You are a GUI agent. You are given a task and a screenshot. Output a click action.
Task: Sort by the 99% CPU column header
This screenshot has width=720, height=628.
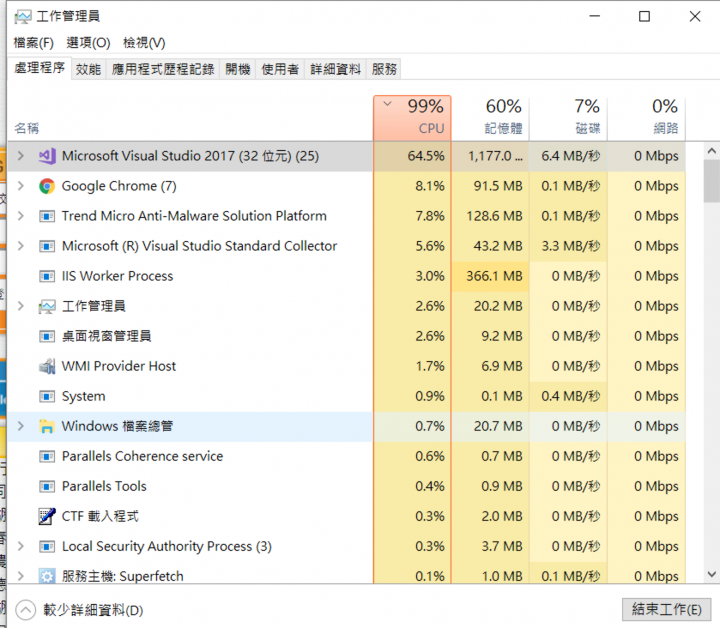click(x=412, y=118)
